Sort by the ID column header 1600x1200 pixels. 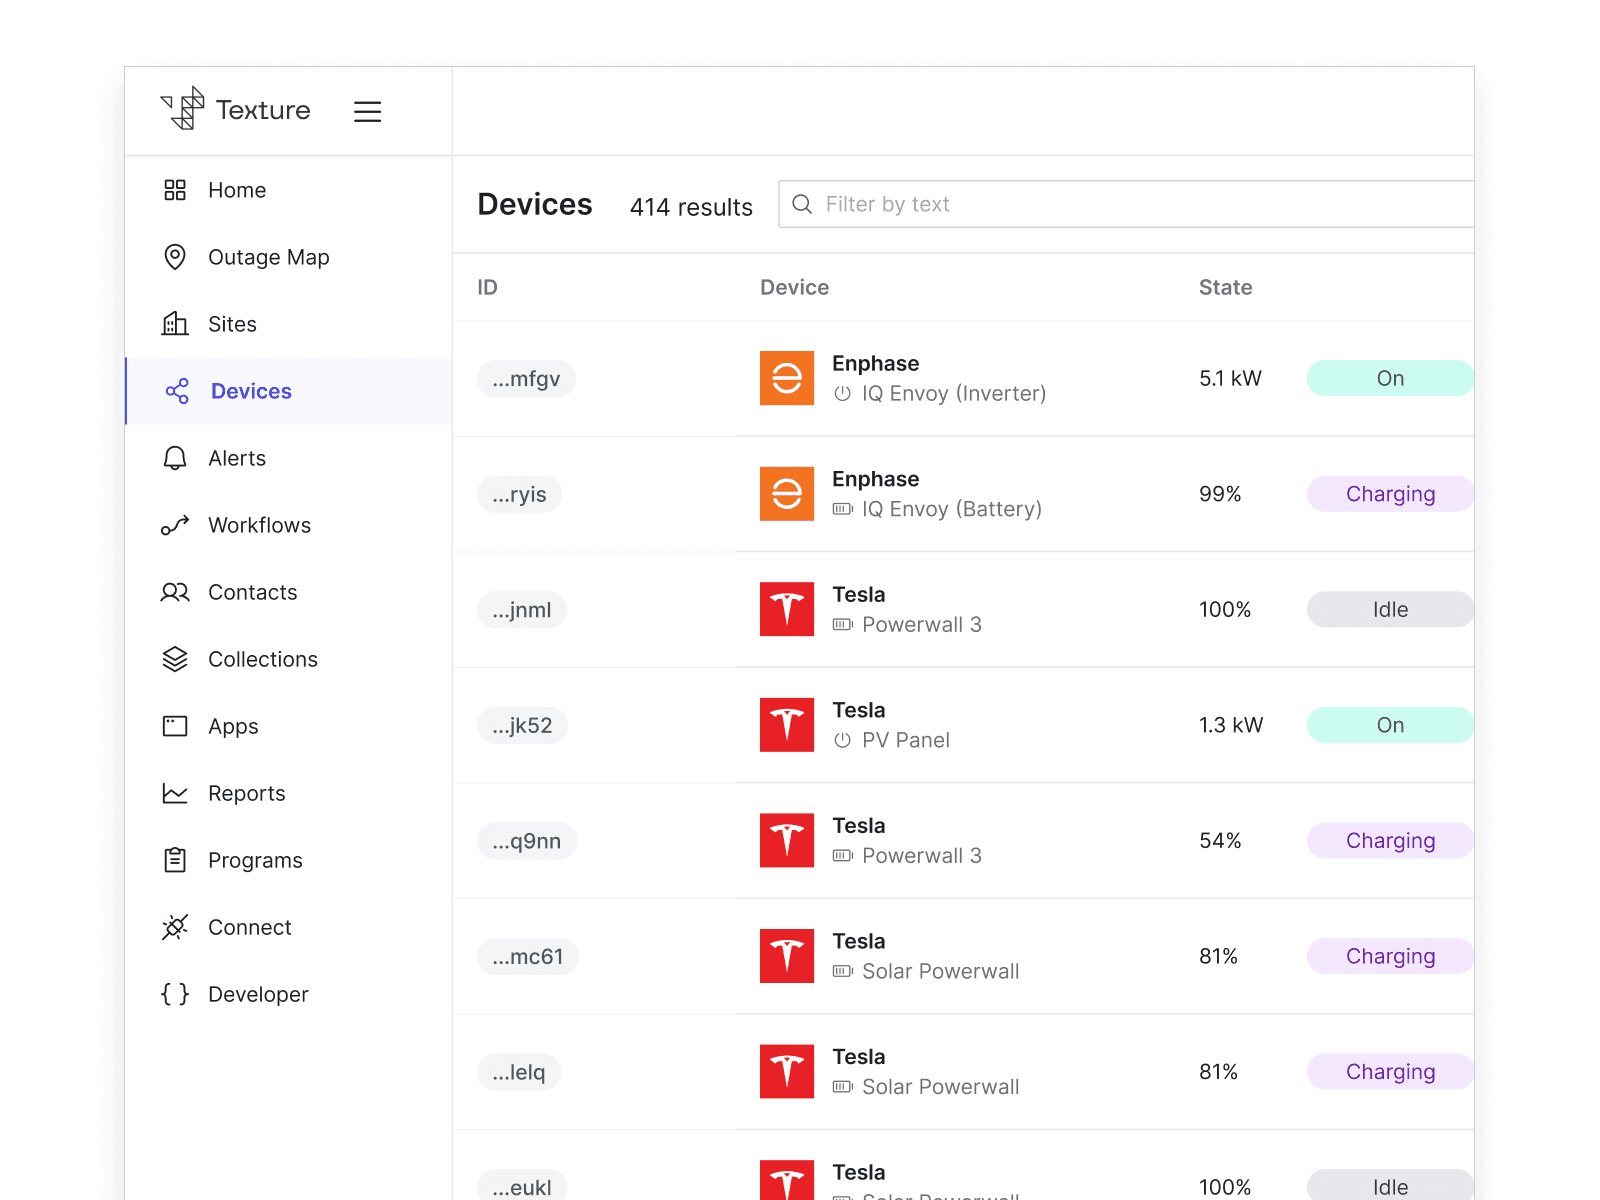point(487,287)
